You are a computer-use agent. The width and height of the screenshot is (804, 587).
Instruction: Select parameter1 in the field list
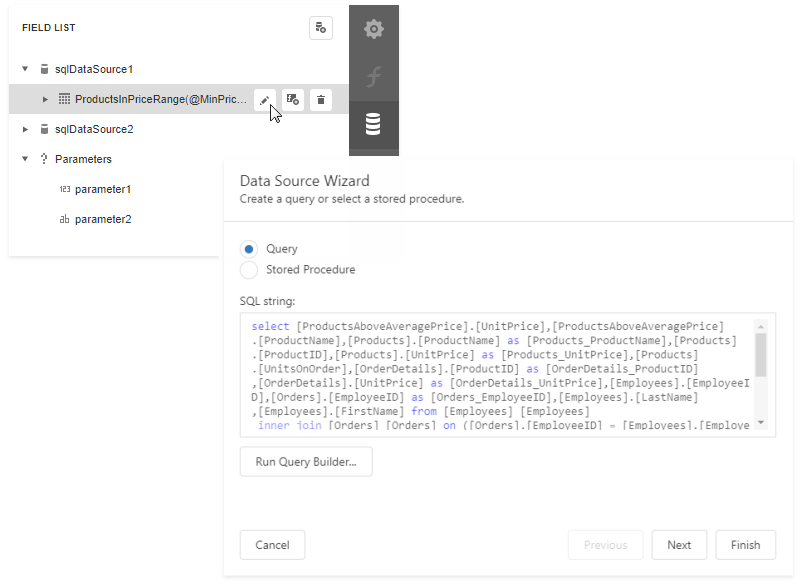point(102,189)
